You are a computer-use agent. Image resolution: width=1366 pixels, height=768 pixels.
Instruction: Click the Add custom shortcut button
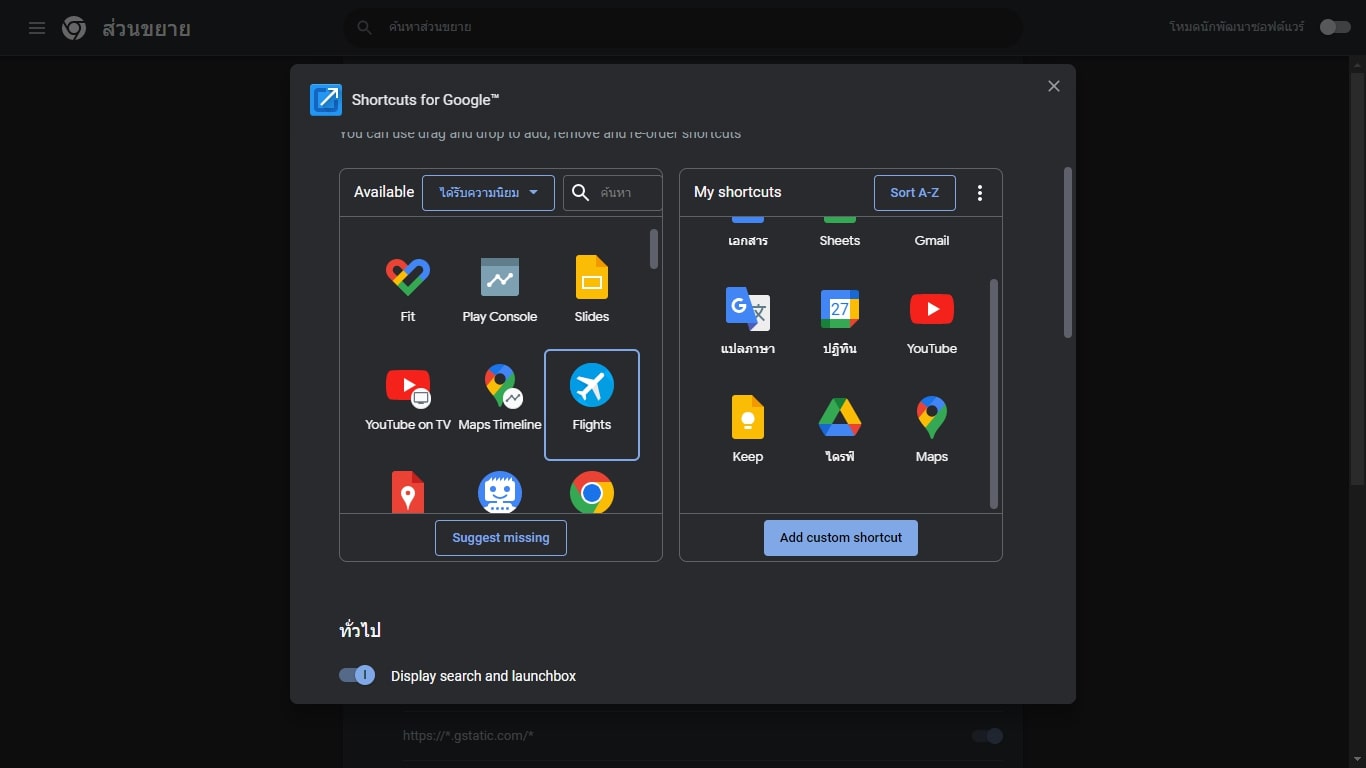pyautogui.click(x=840, y=538)
